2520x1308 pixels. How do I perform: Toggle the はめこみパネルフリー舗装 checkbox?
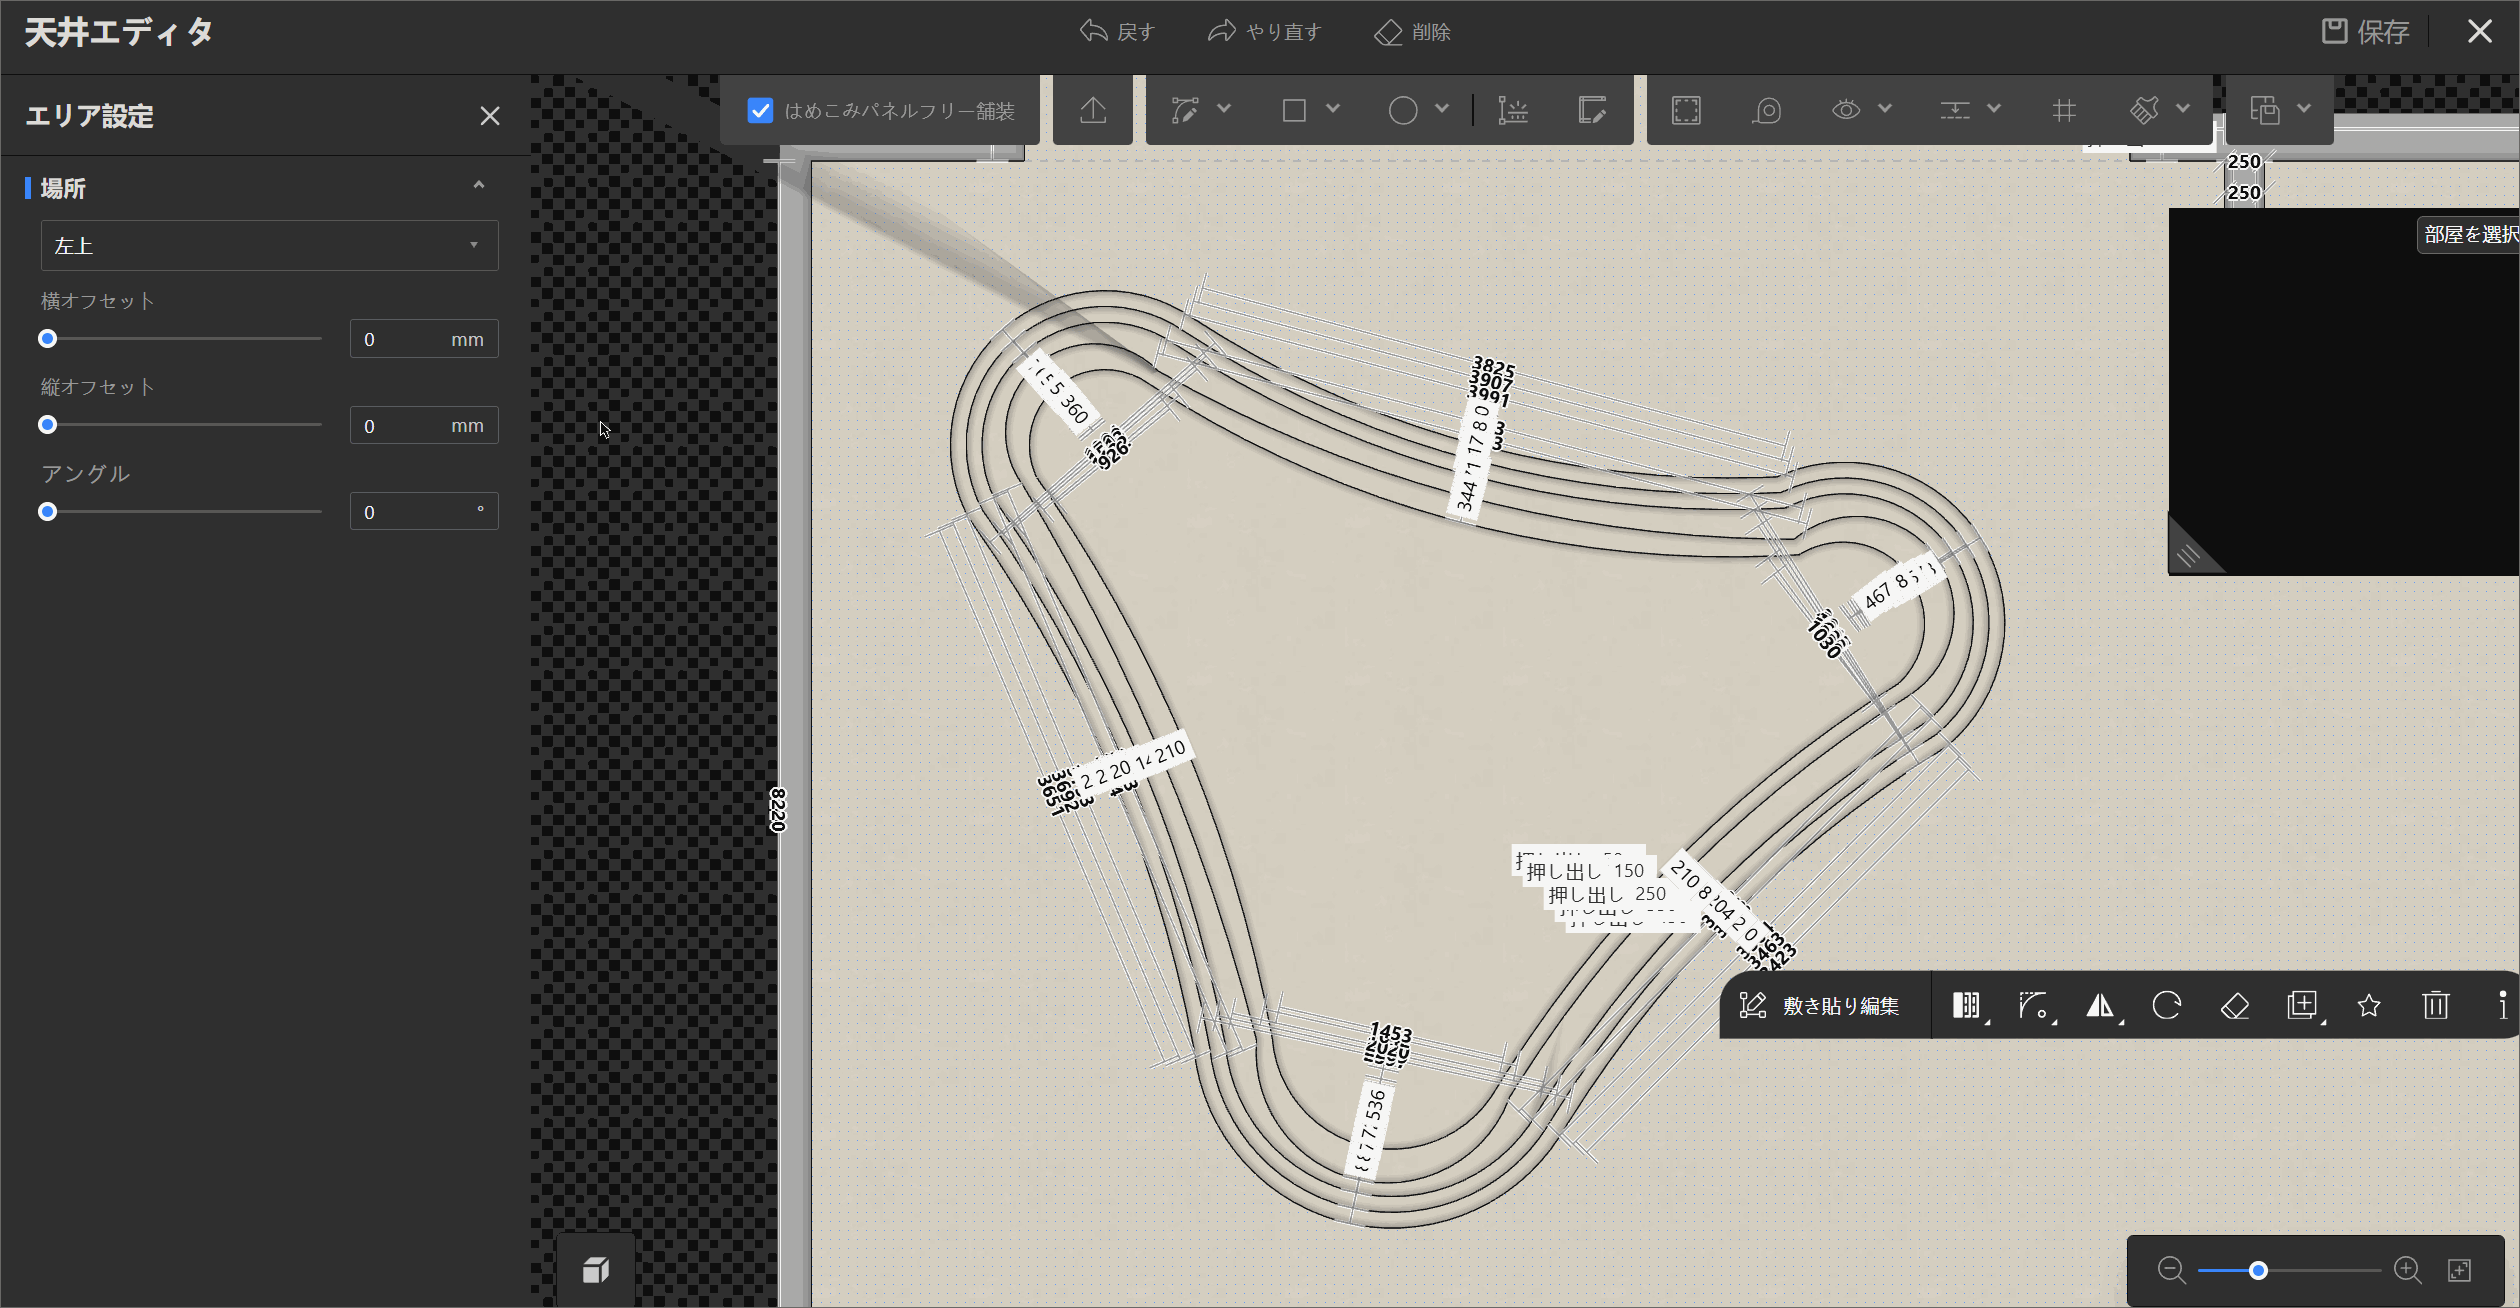click(x=760, y=110)
